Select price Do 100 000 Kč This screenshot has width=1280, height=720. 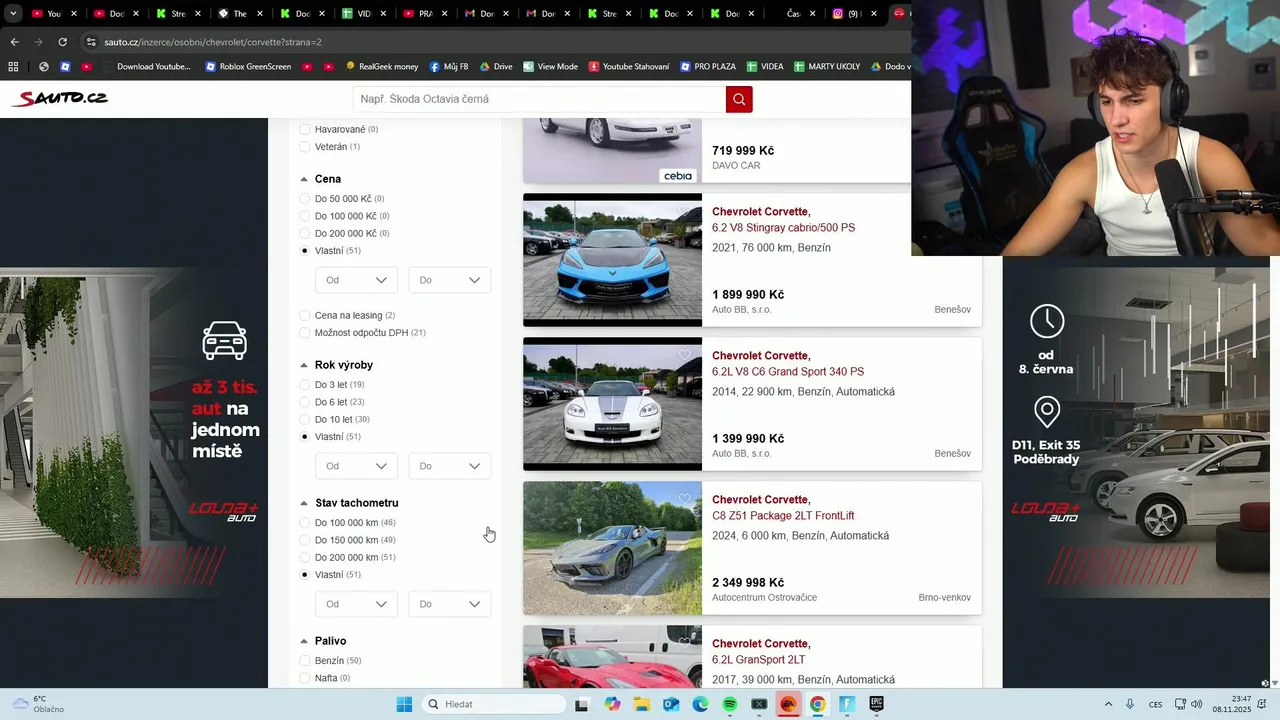[x=305, y=216]
